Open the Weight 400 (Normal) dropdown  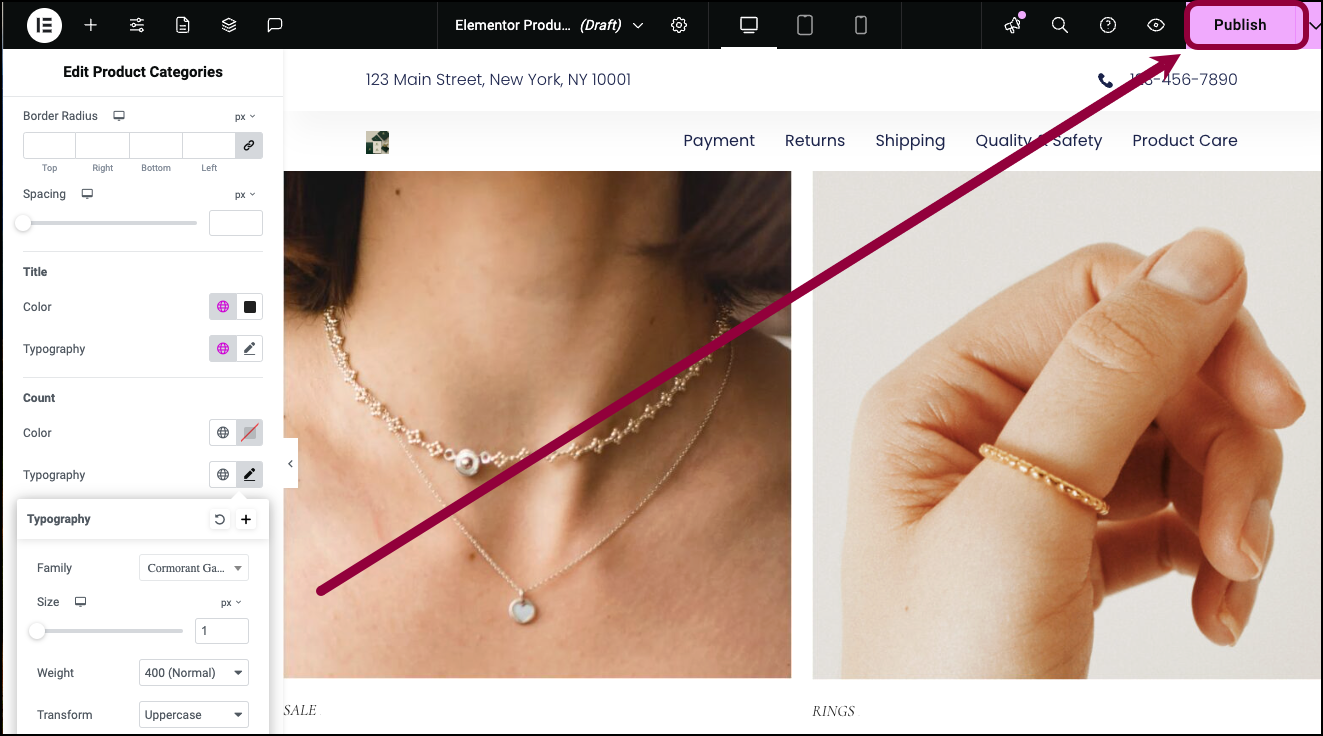(x=194, y=673)
